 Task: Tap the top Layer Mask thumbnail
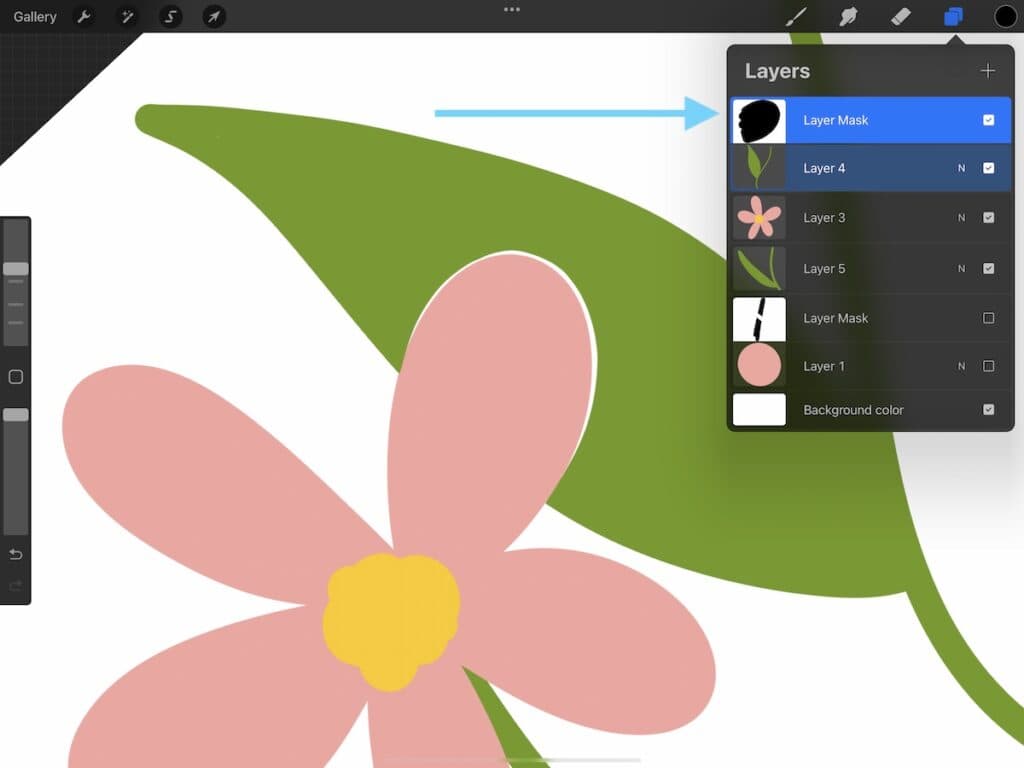(x=759, y=121)
